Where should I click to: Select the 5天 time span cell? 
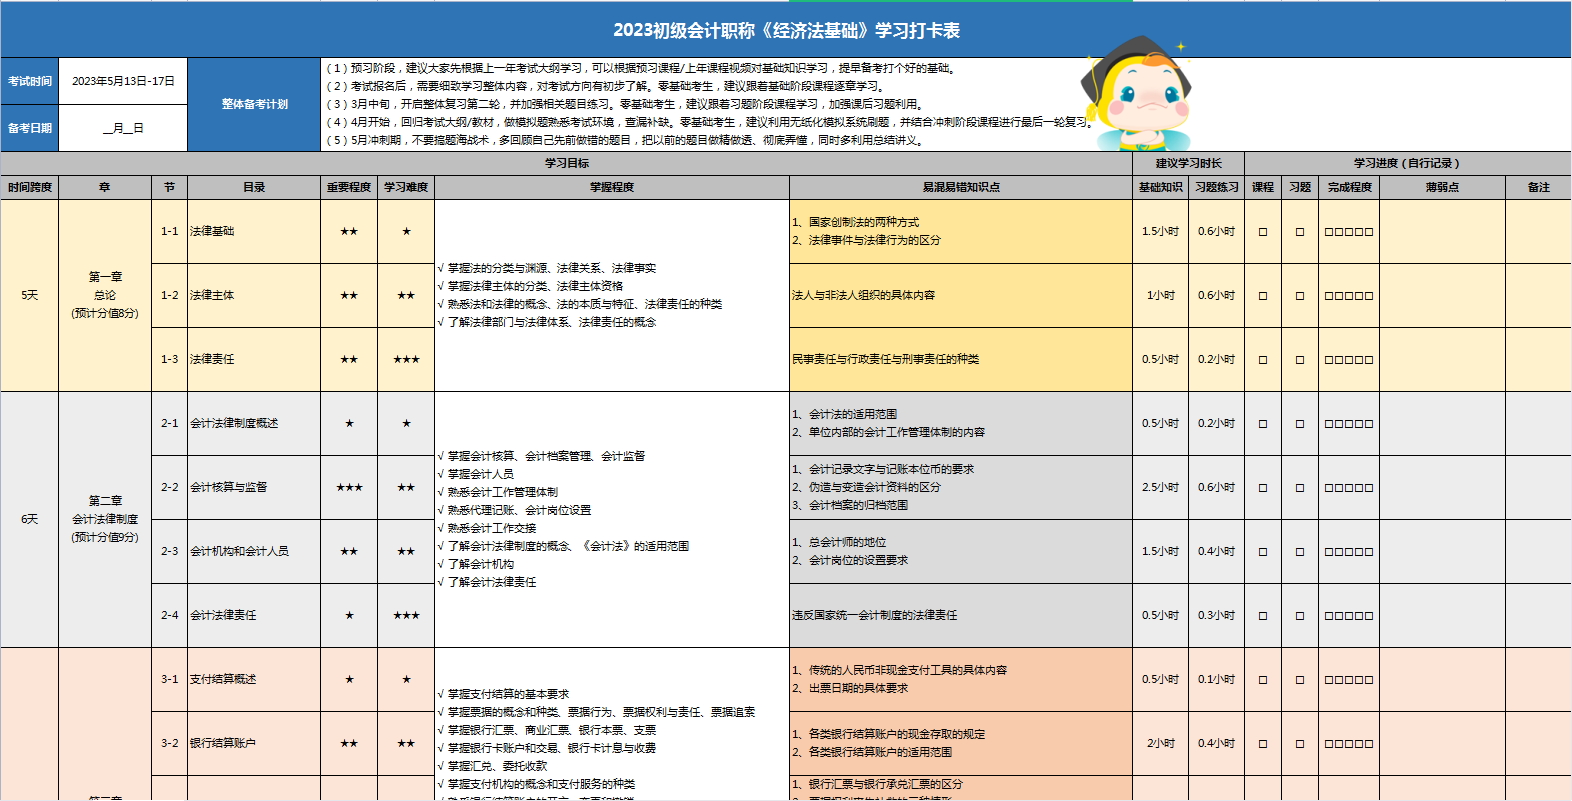pos(30,295)
